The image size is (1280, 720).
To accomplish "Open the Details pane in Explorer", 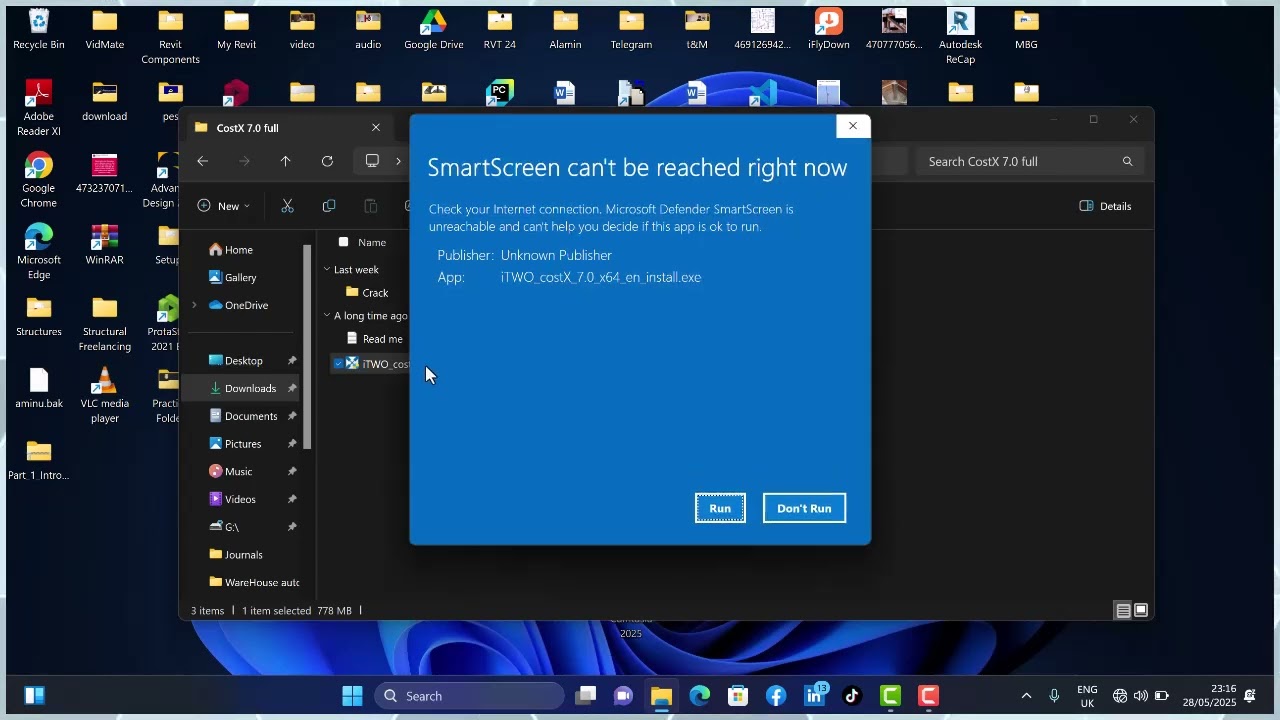I will click(1106, 206).
